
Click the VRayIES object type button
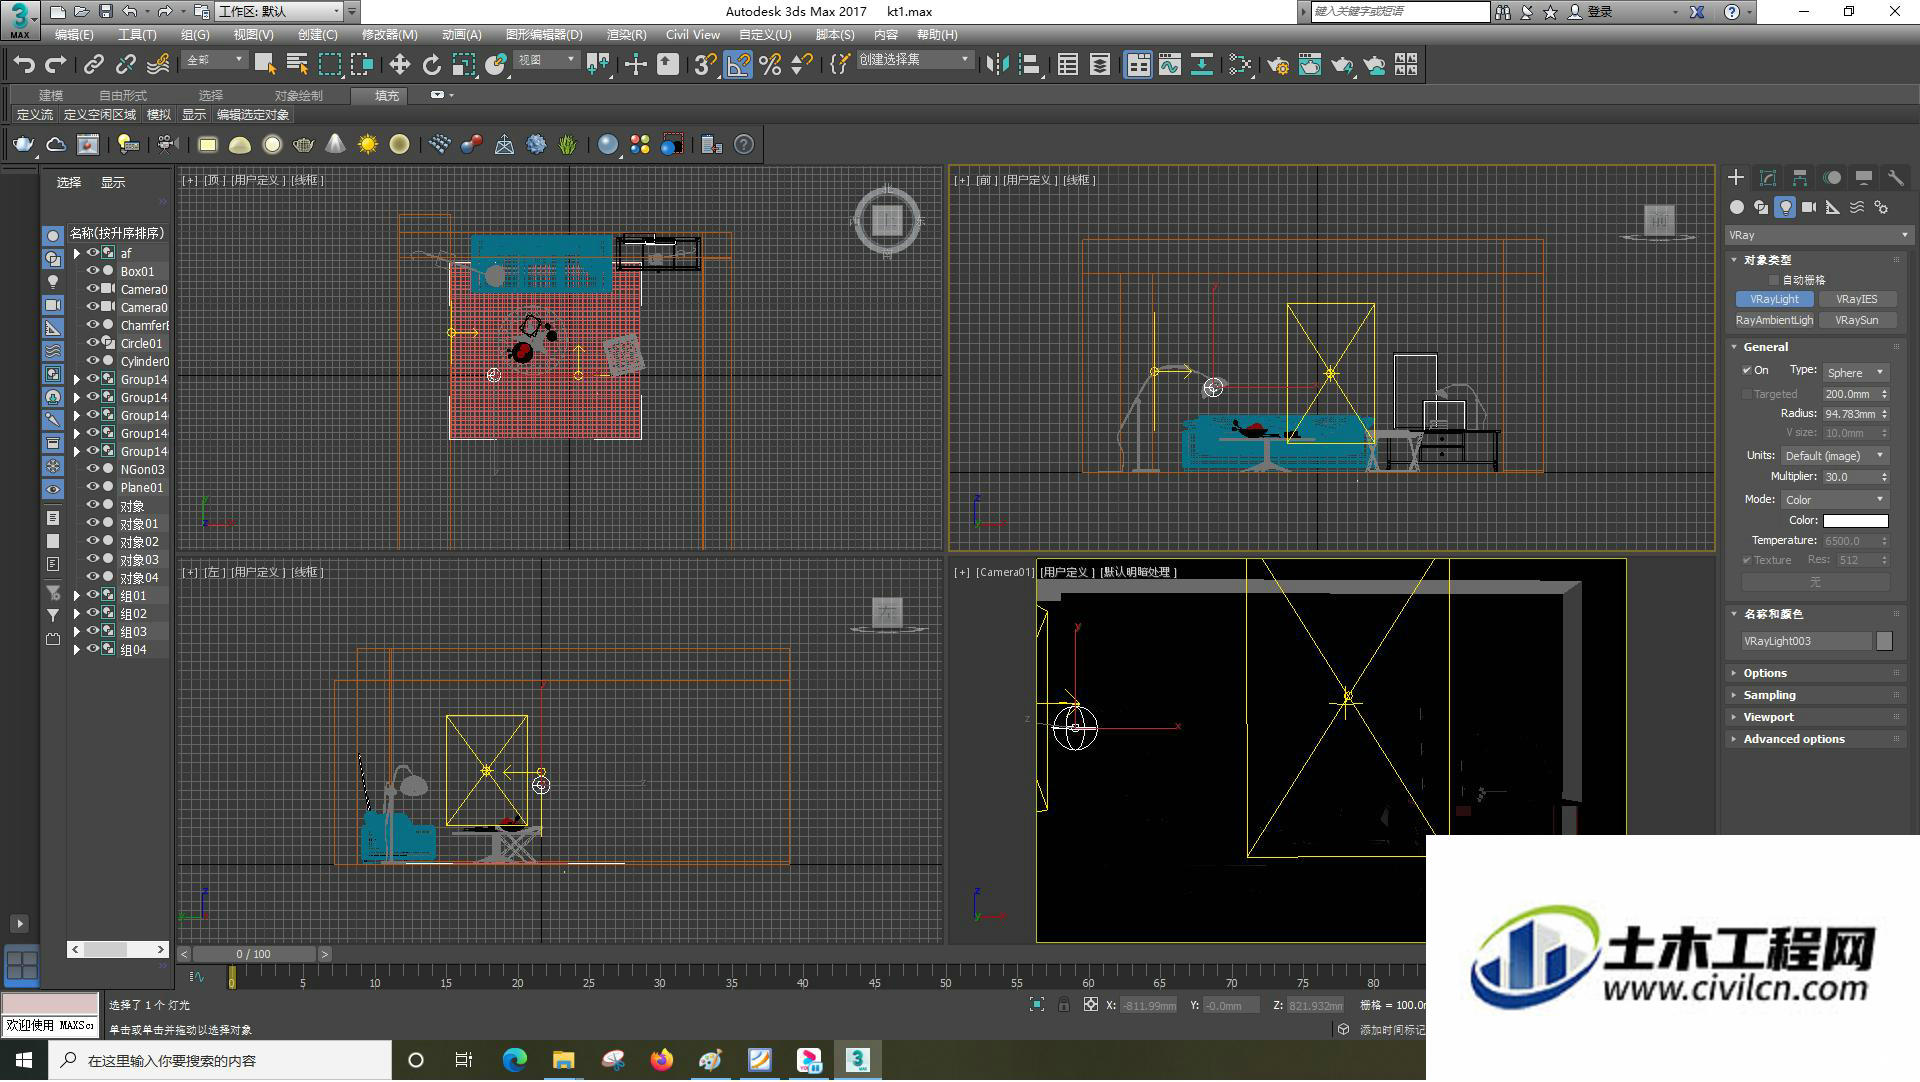(x=1856, y=299)
